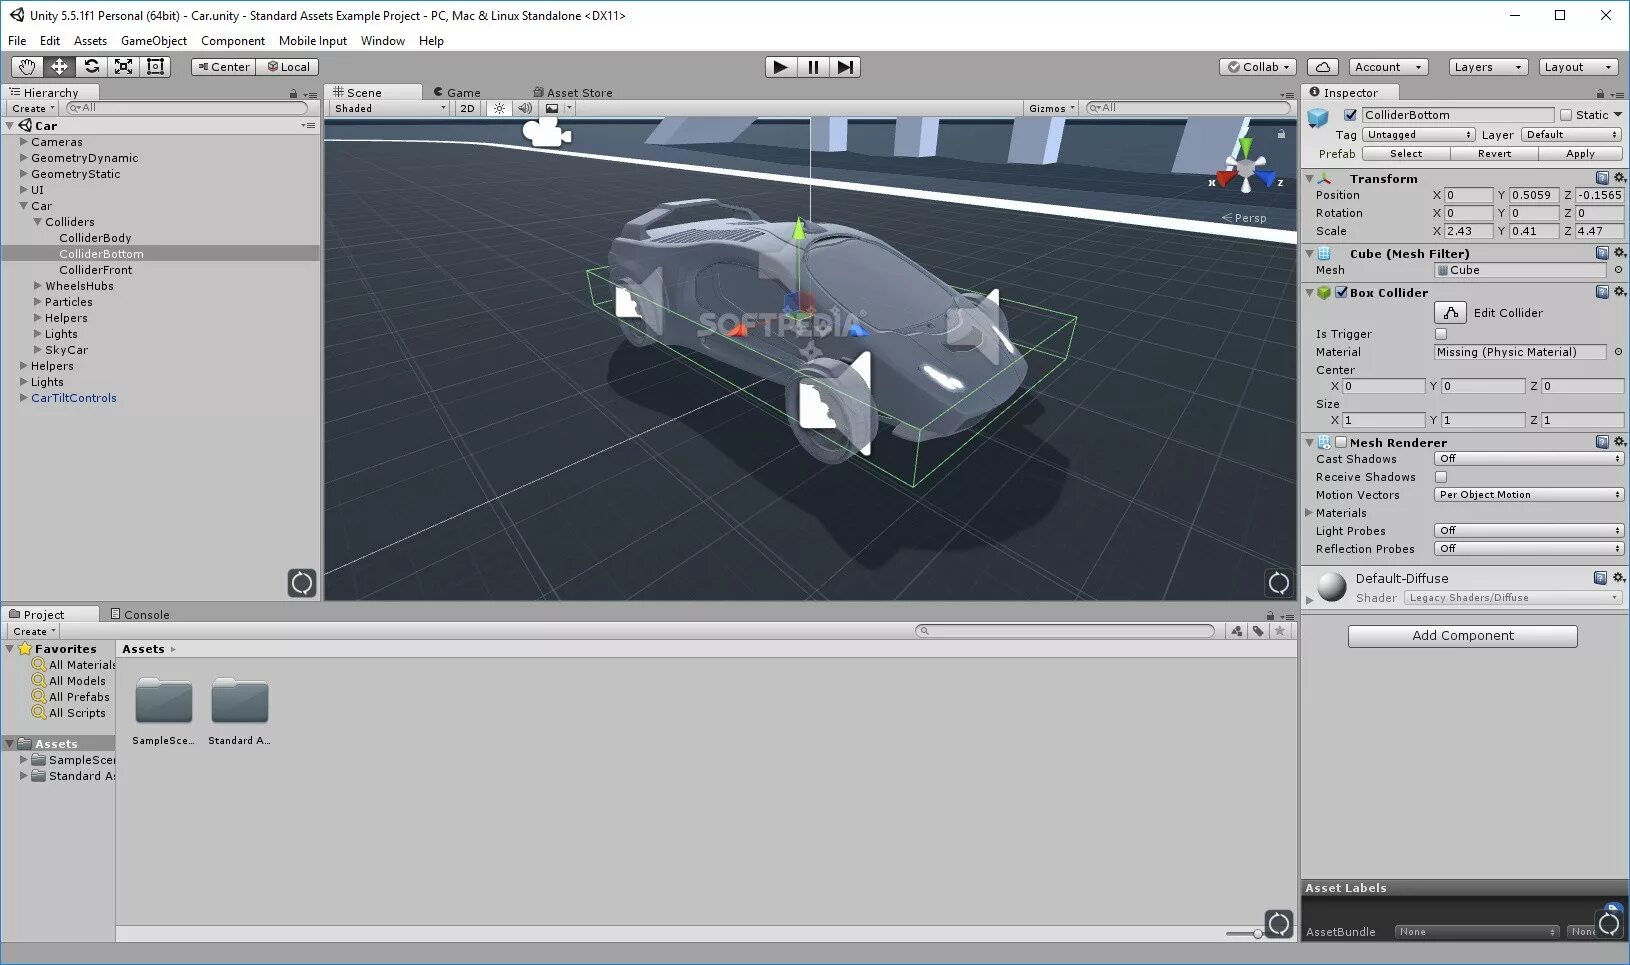Screen dimensions: 1630x965
Task: Click the Edit Collider icon button
Action: tap(1450, 313)
